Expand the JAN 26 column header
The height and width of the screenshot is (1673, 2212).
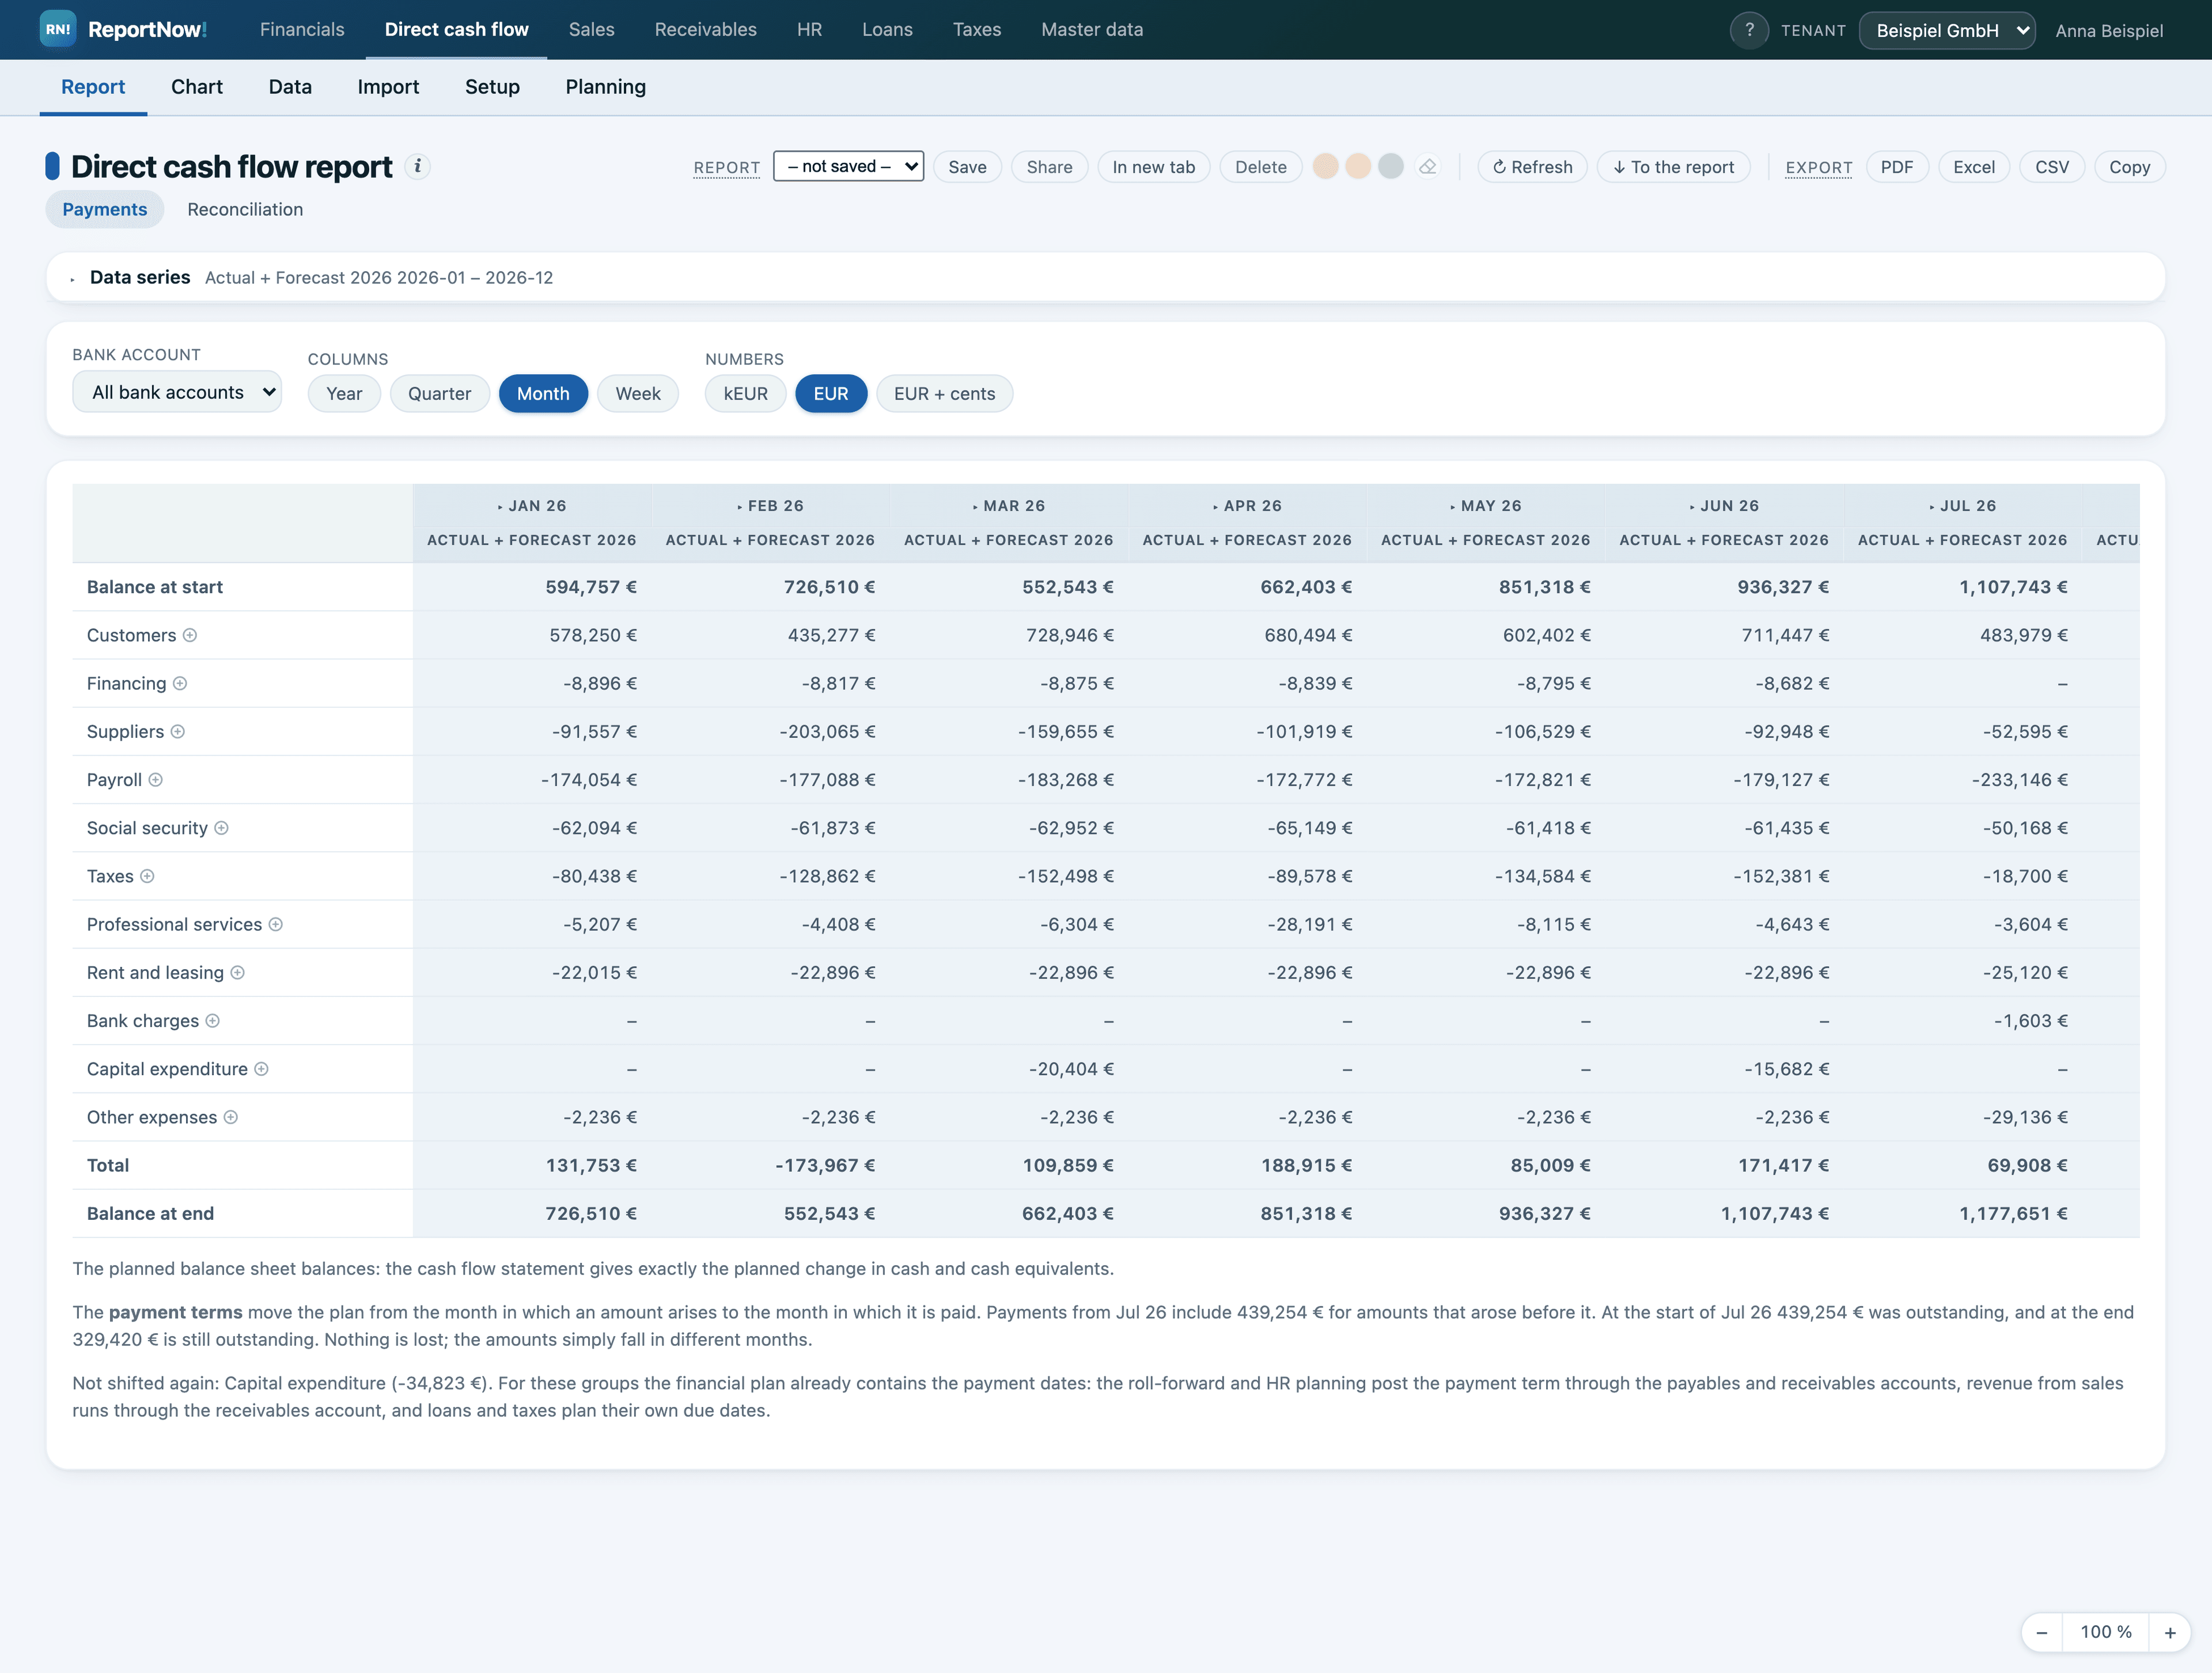(532, 506)
